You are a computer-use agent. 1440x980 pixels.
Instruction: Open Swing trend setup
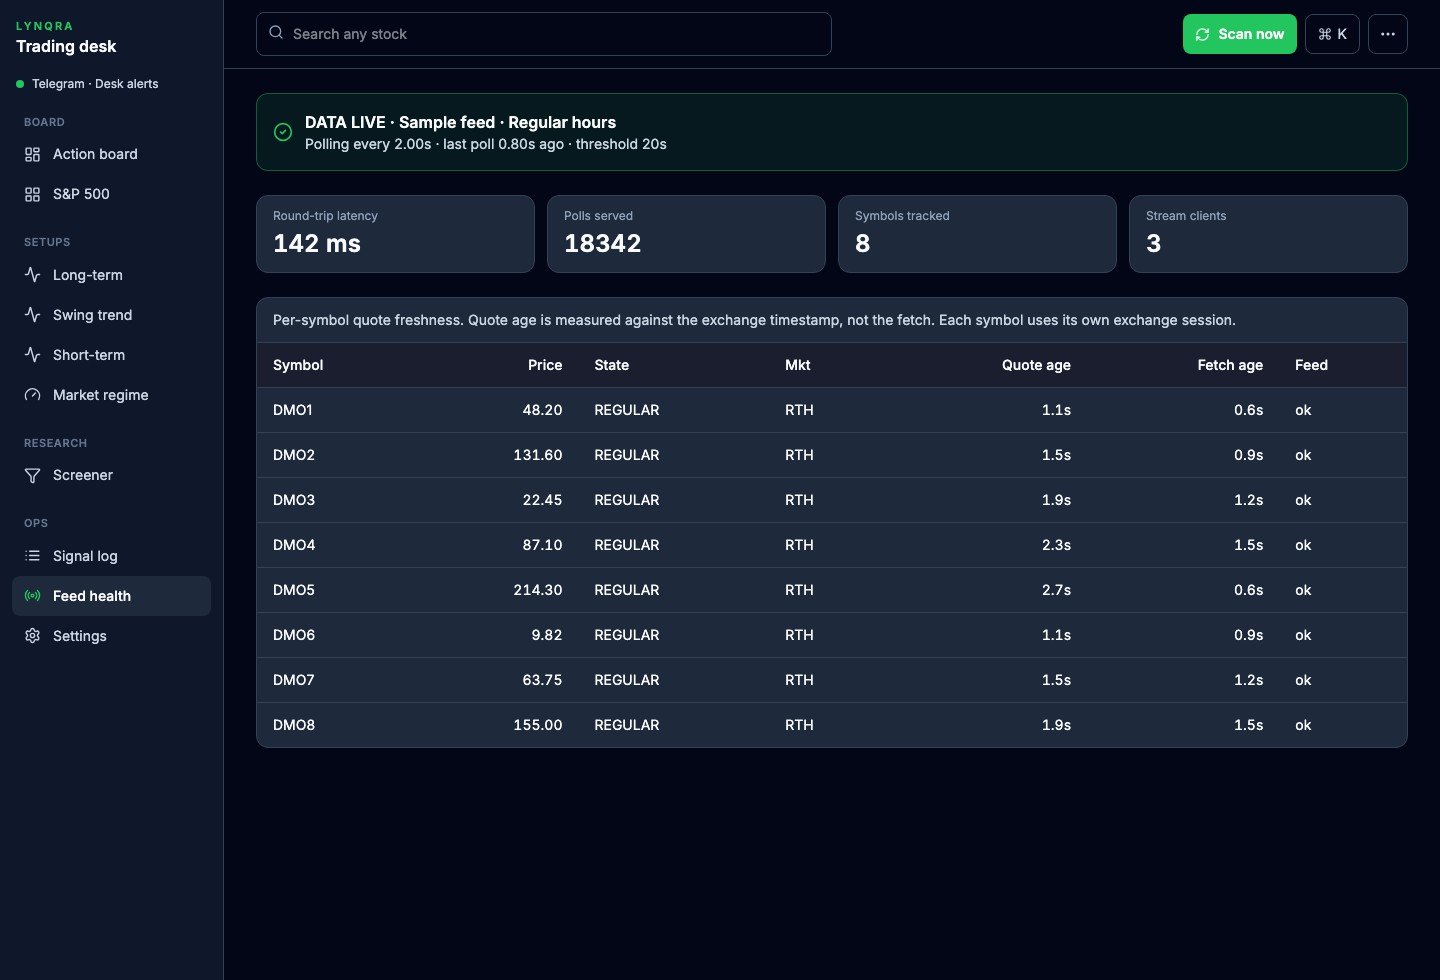(x=111, y=315)
